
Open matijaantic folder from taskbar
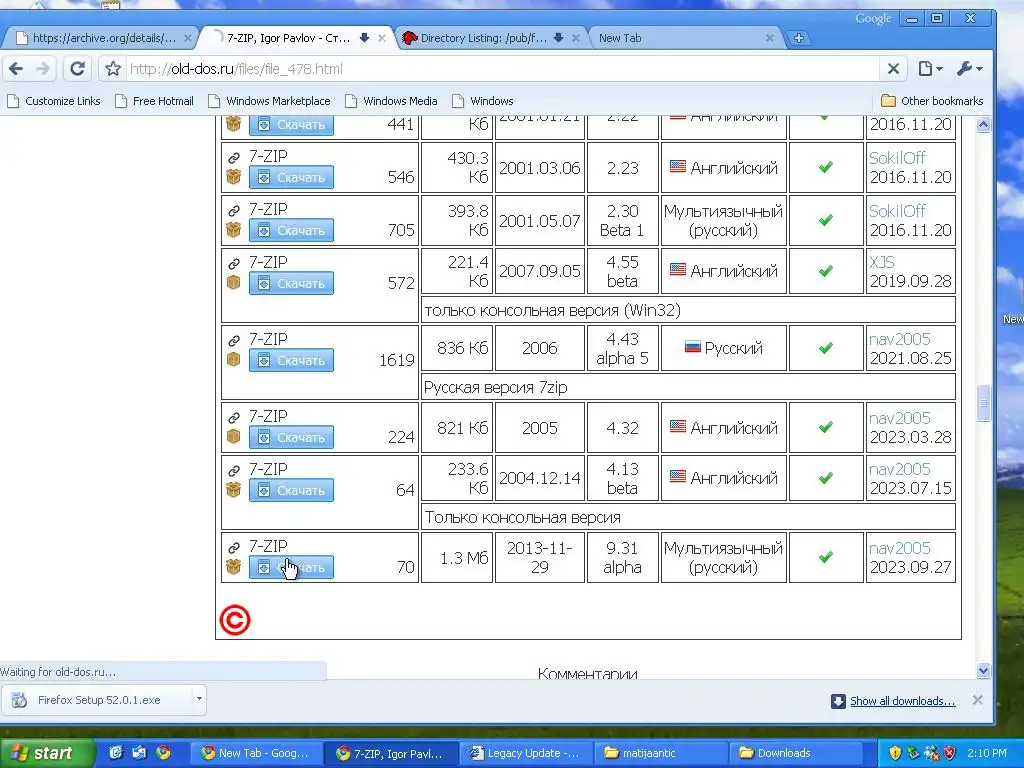coord(660,753)
